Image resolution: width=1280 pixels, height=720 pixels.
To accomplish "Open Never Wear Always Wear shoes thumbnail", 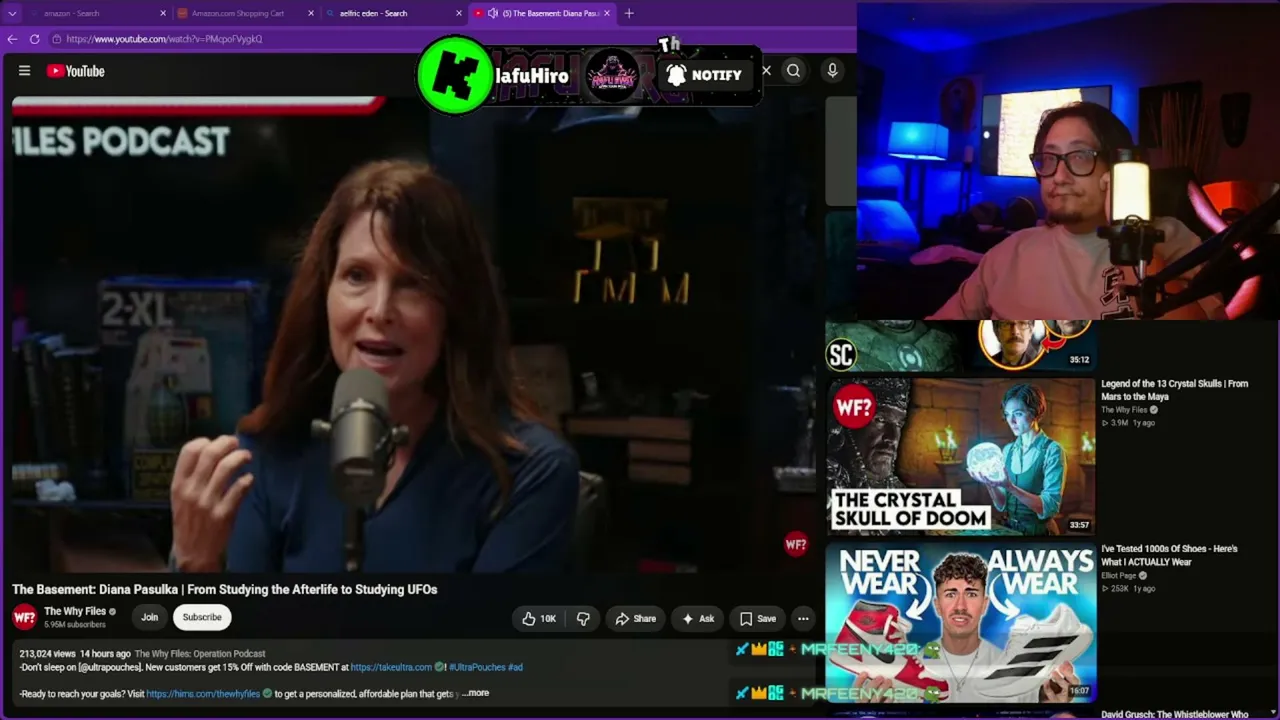I will click(960, 621).
